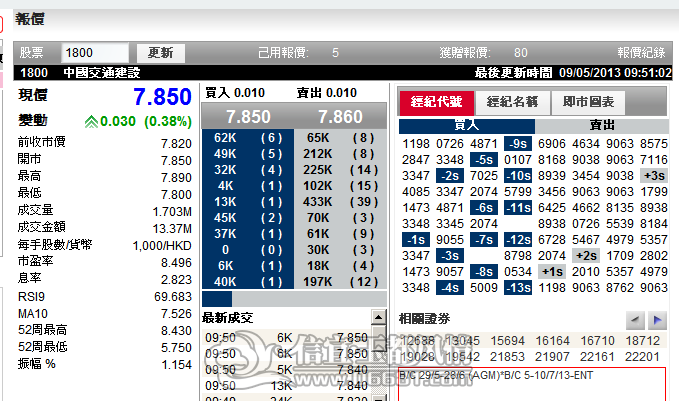Click the 52周最高 value 8.430
Image resolution: width=679 pixels, height=401 pixels.
click(176, 331)
